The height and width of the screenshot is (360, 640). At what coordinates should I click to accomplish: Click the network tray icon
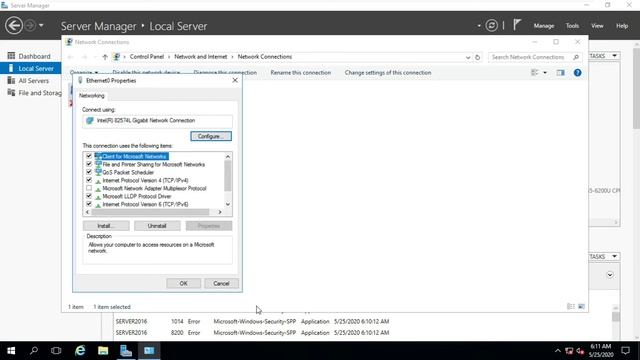[569, 351]
